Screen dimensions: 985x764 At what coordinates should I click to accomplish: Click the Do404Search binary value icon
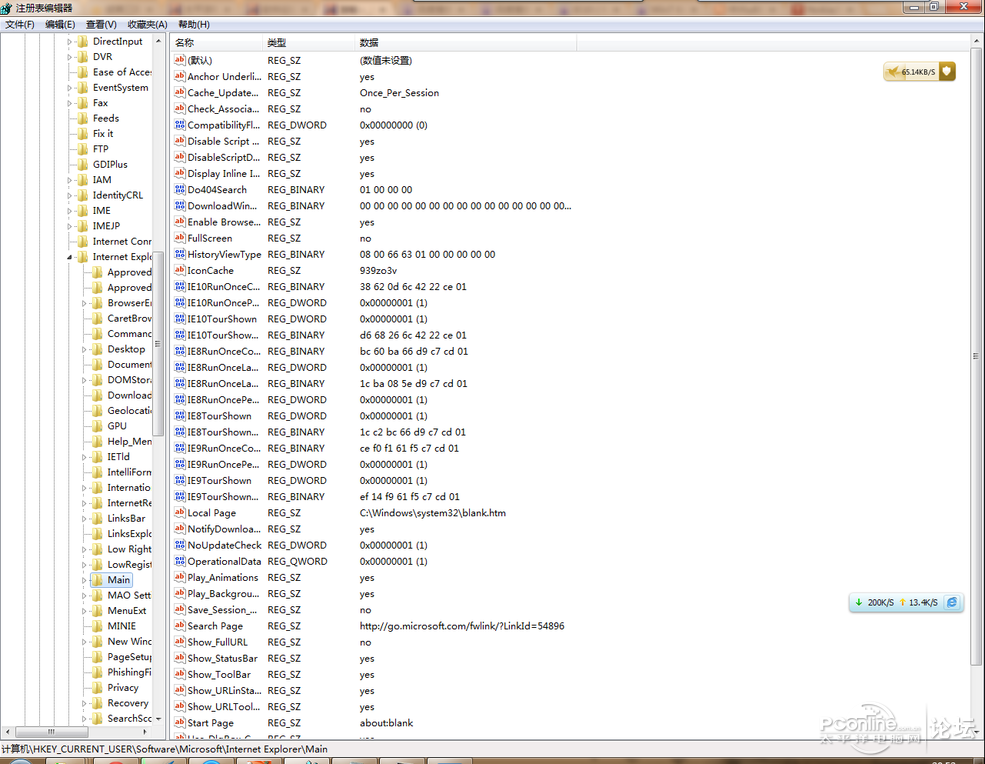[180, 190]
